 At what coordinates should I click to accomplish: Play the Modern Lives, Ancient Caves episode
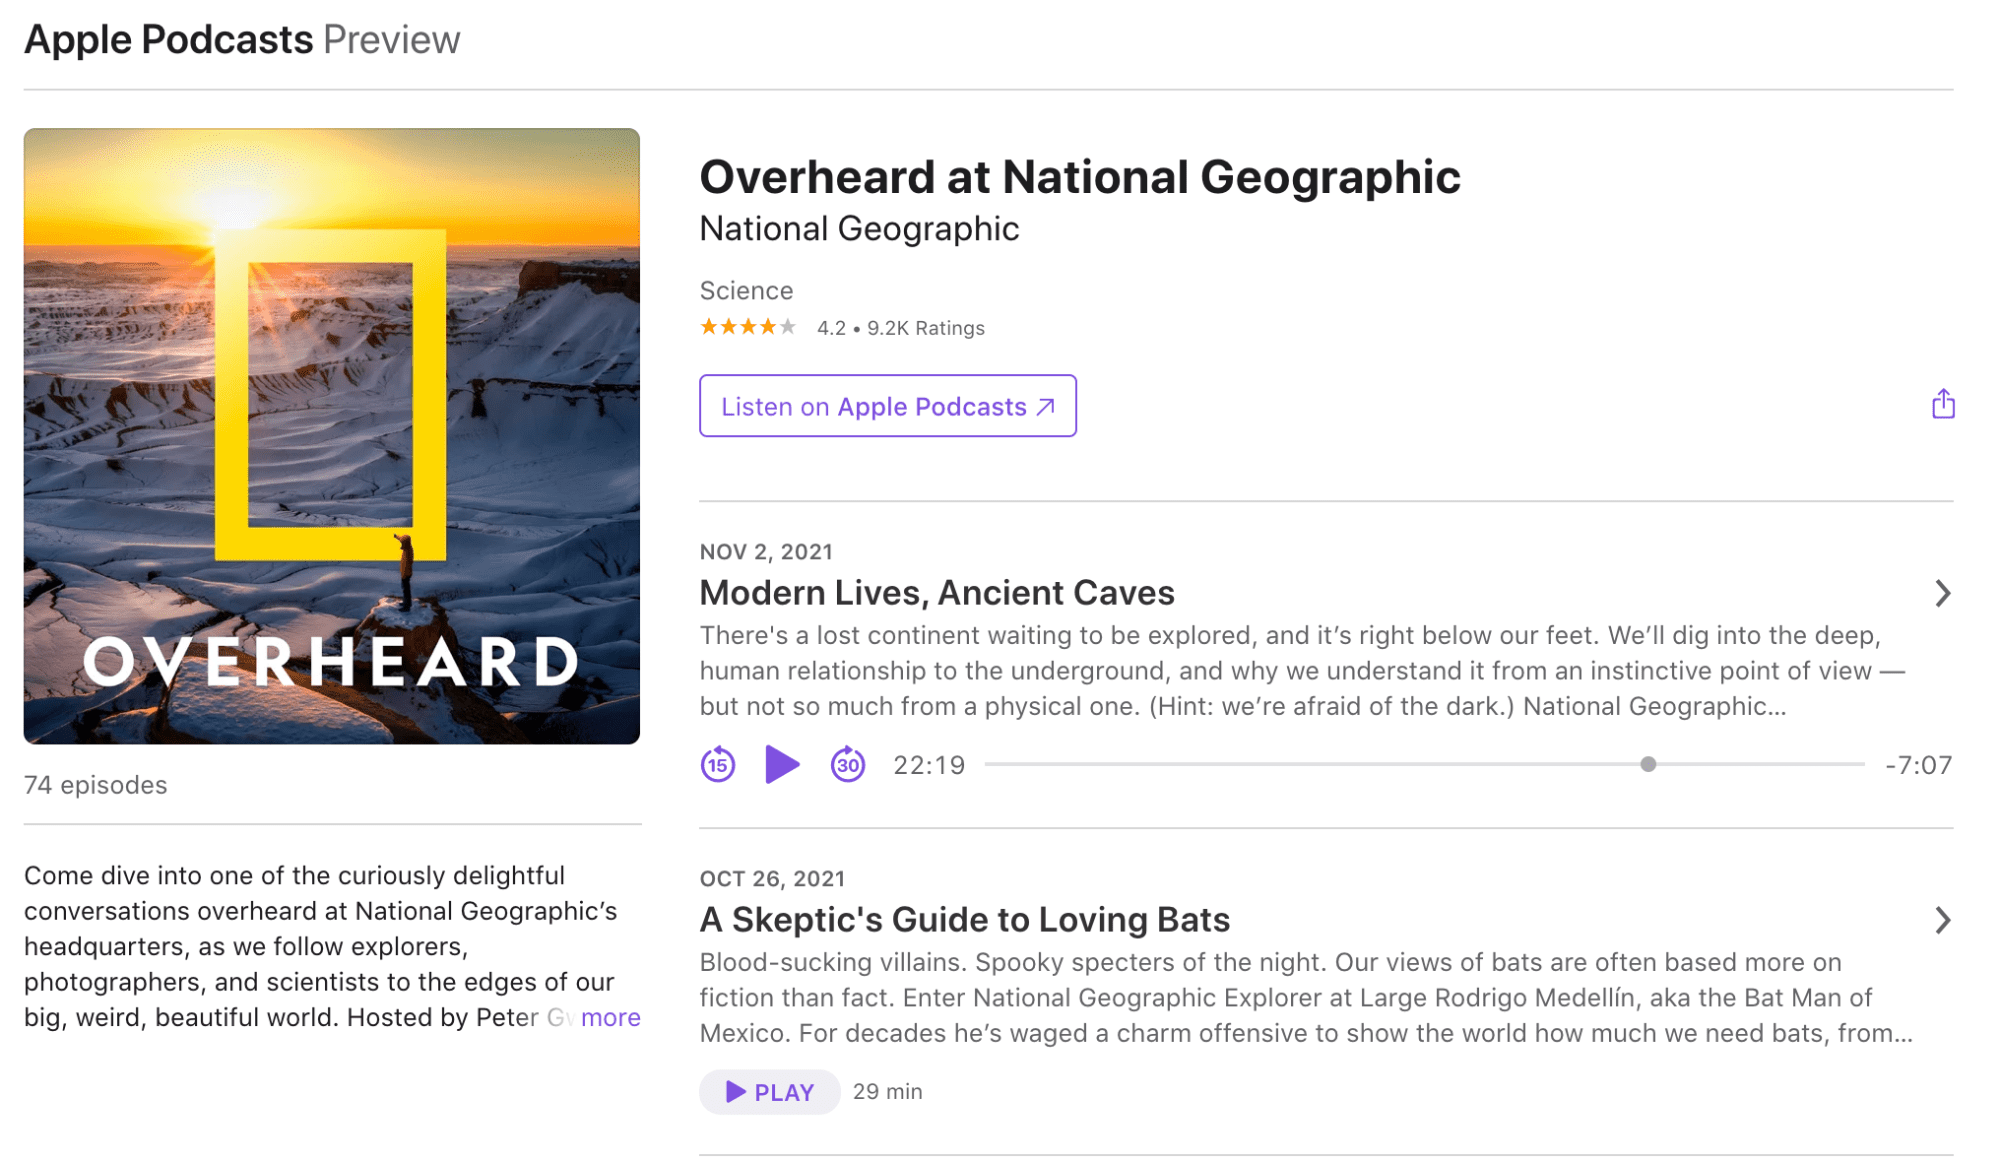[782, 765]
